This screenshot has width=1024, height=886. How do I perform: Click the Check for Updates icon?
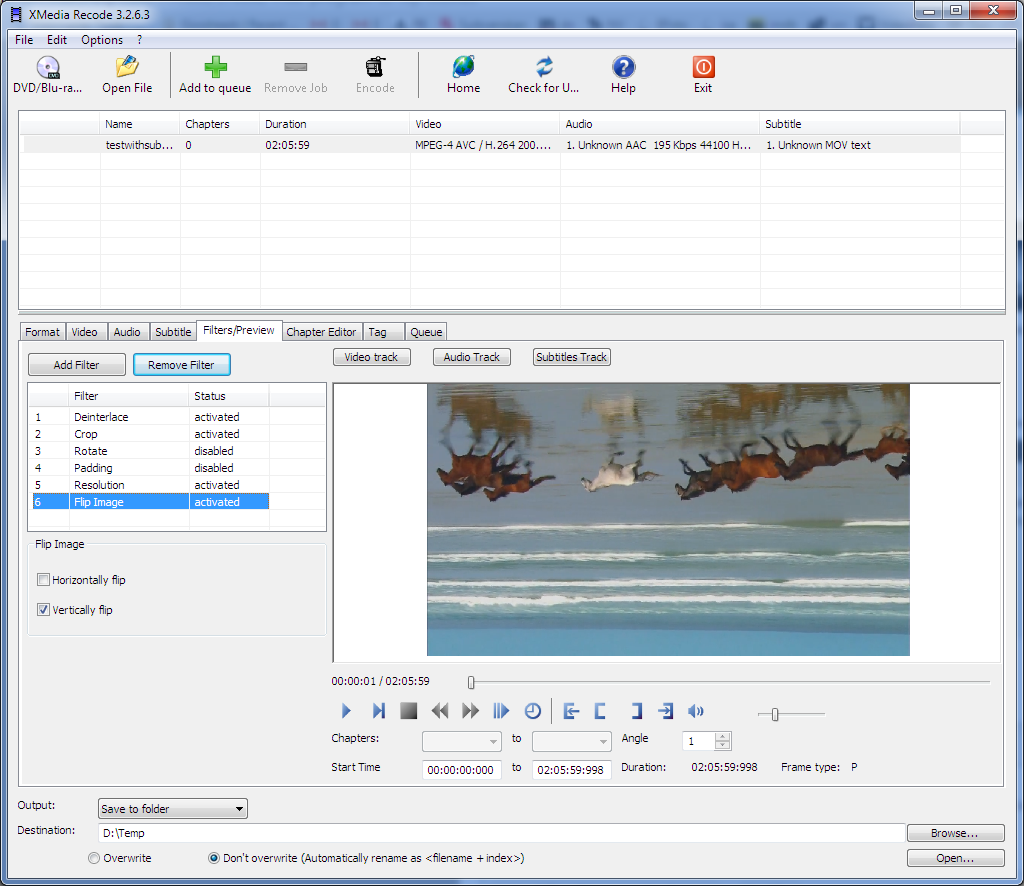point(544,68)
